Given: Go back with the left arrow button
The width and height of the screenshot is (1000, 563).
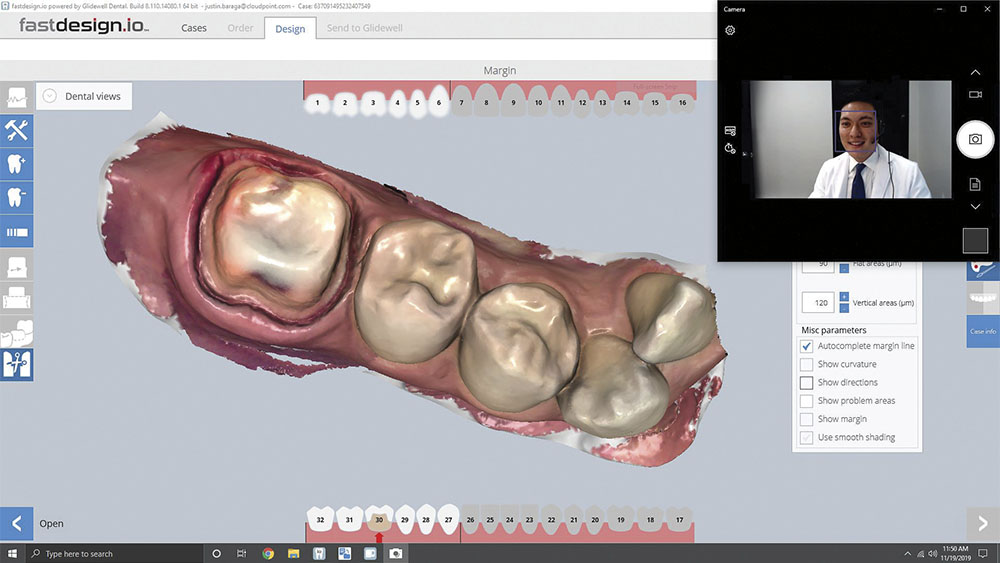Looking at the screenshot, I should [16, 523].
